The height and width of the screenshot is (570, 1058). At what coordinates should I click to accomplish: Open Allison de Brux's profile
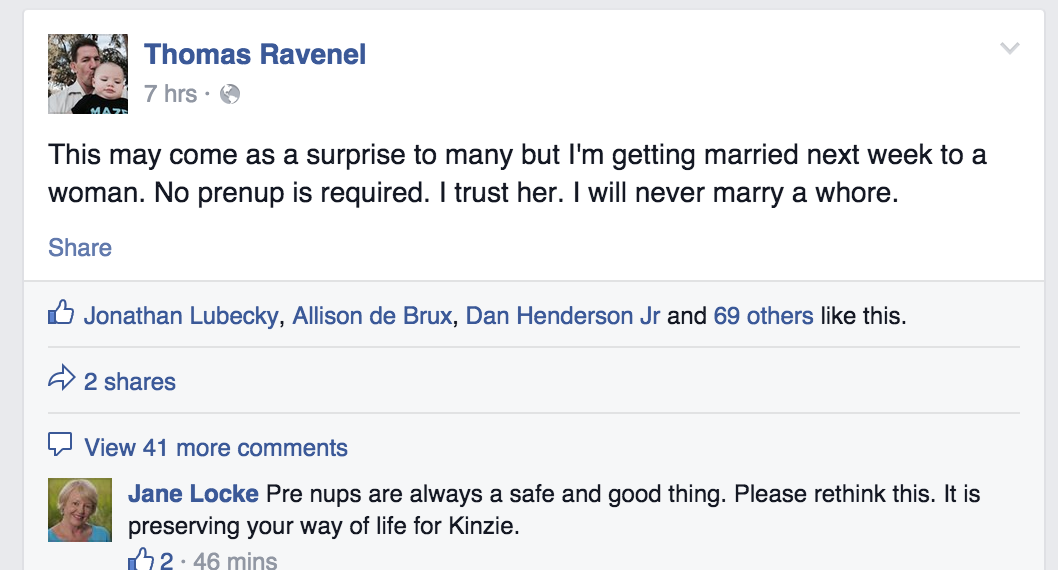click(x=372, y=316)
